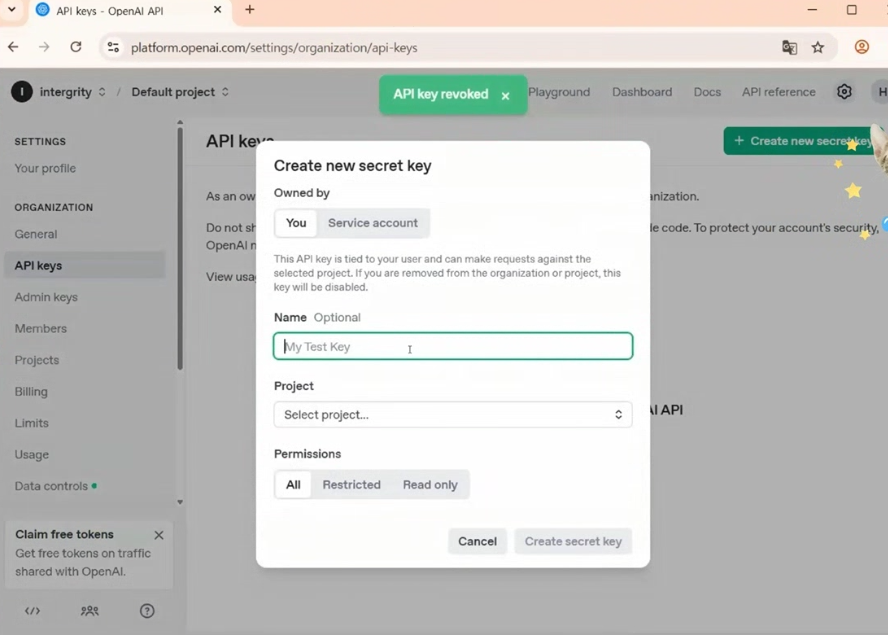This screenshot has height=635, width=888.
Task: Close the API keys browser tab
Action: pyautogui.click(x=217, y=10)
